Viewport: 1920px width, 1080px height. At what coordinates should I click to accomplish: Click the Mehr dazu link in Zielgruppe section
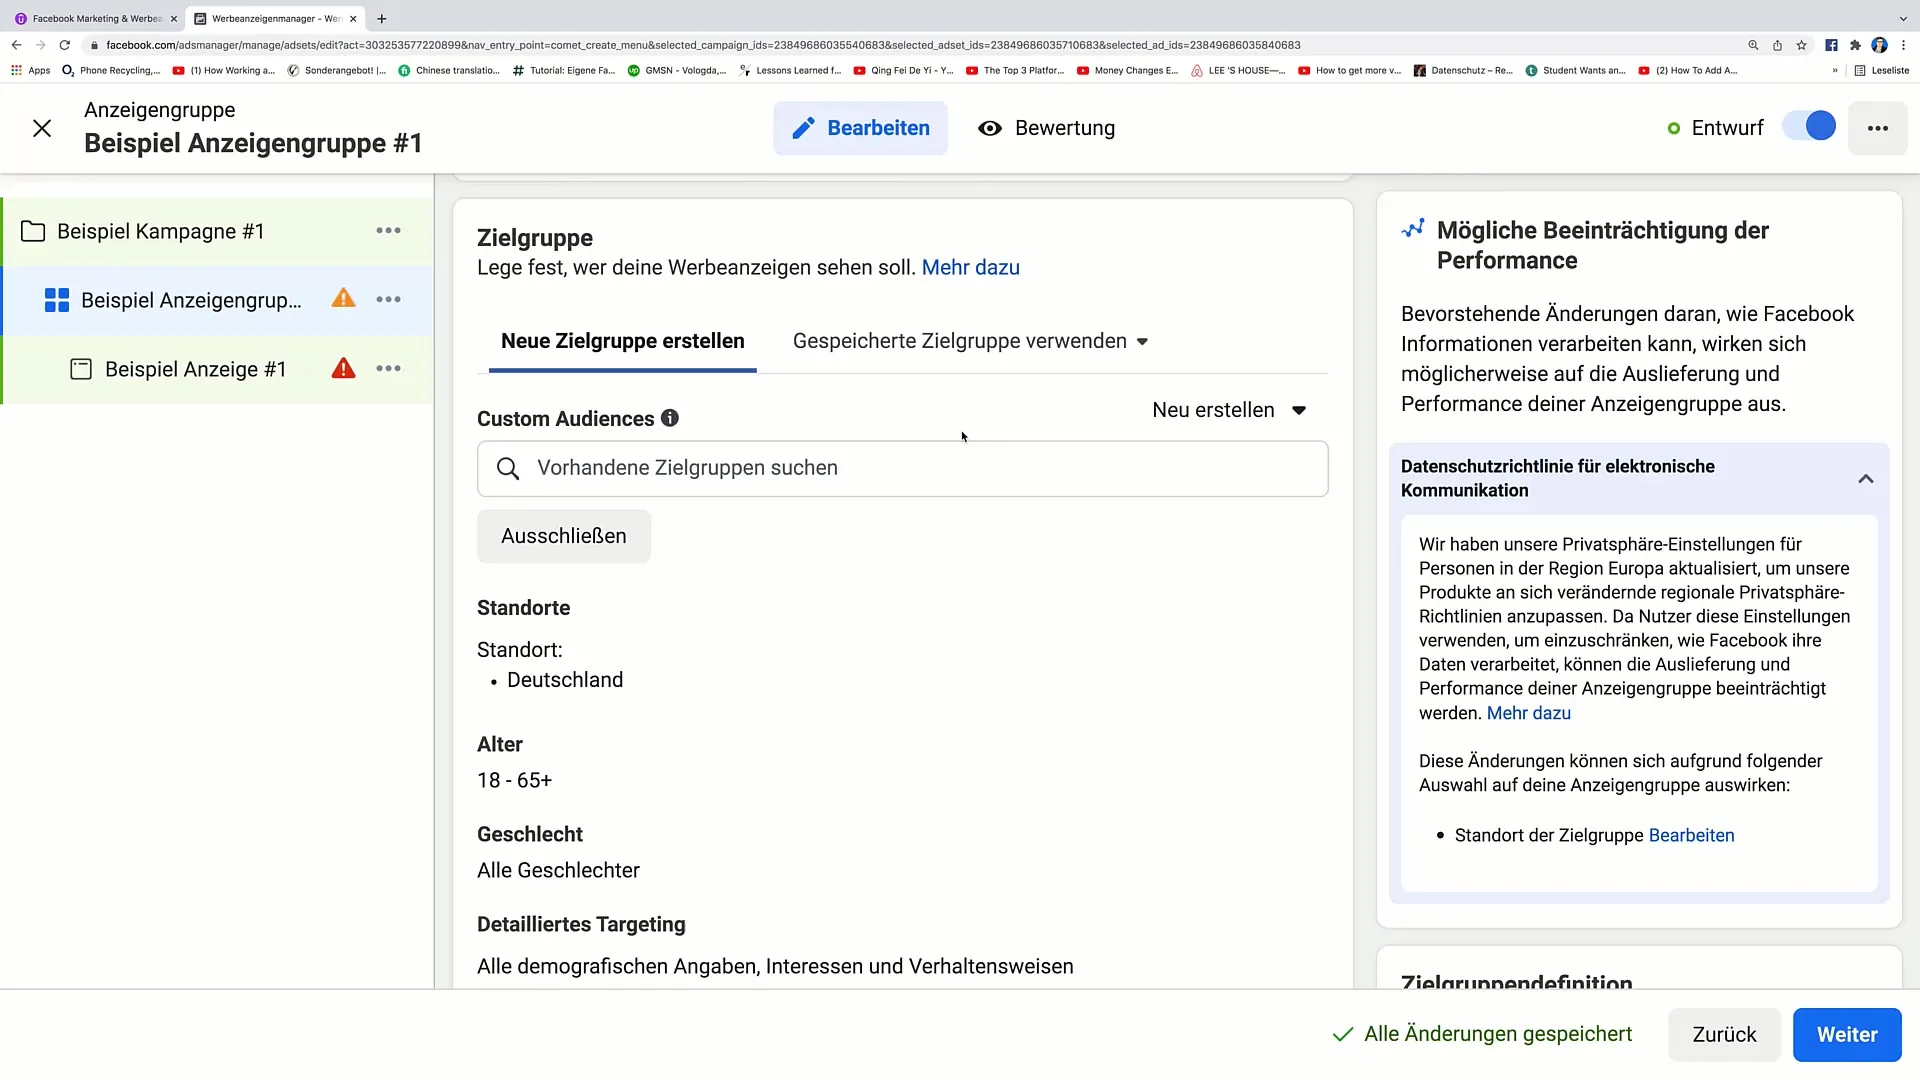(x=973, y=268)
